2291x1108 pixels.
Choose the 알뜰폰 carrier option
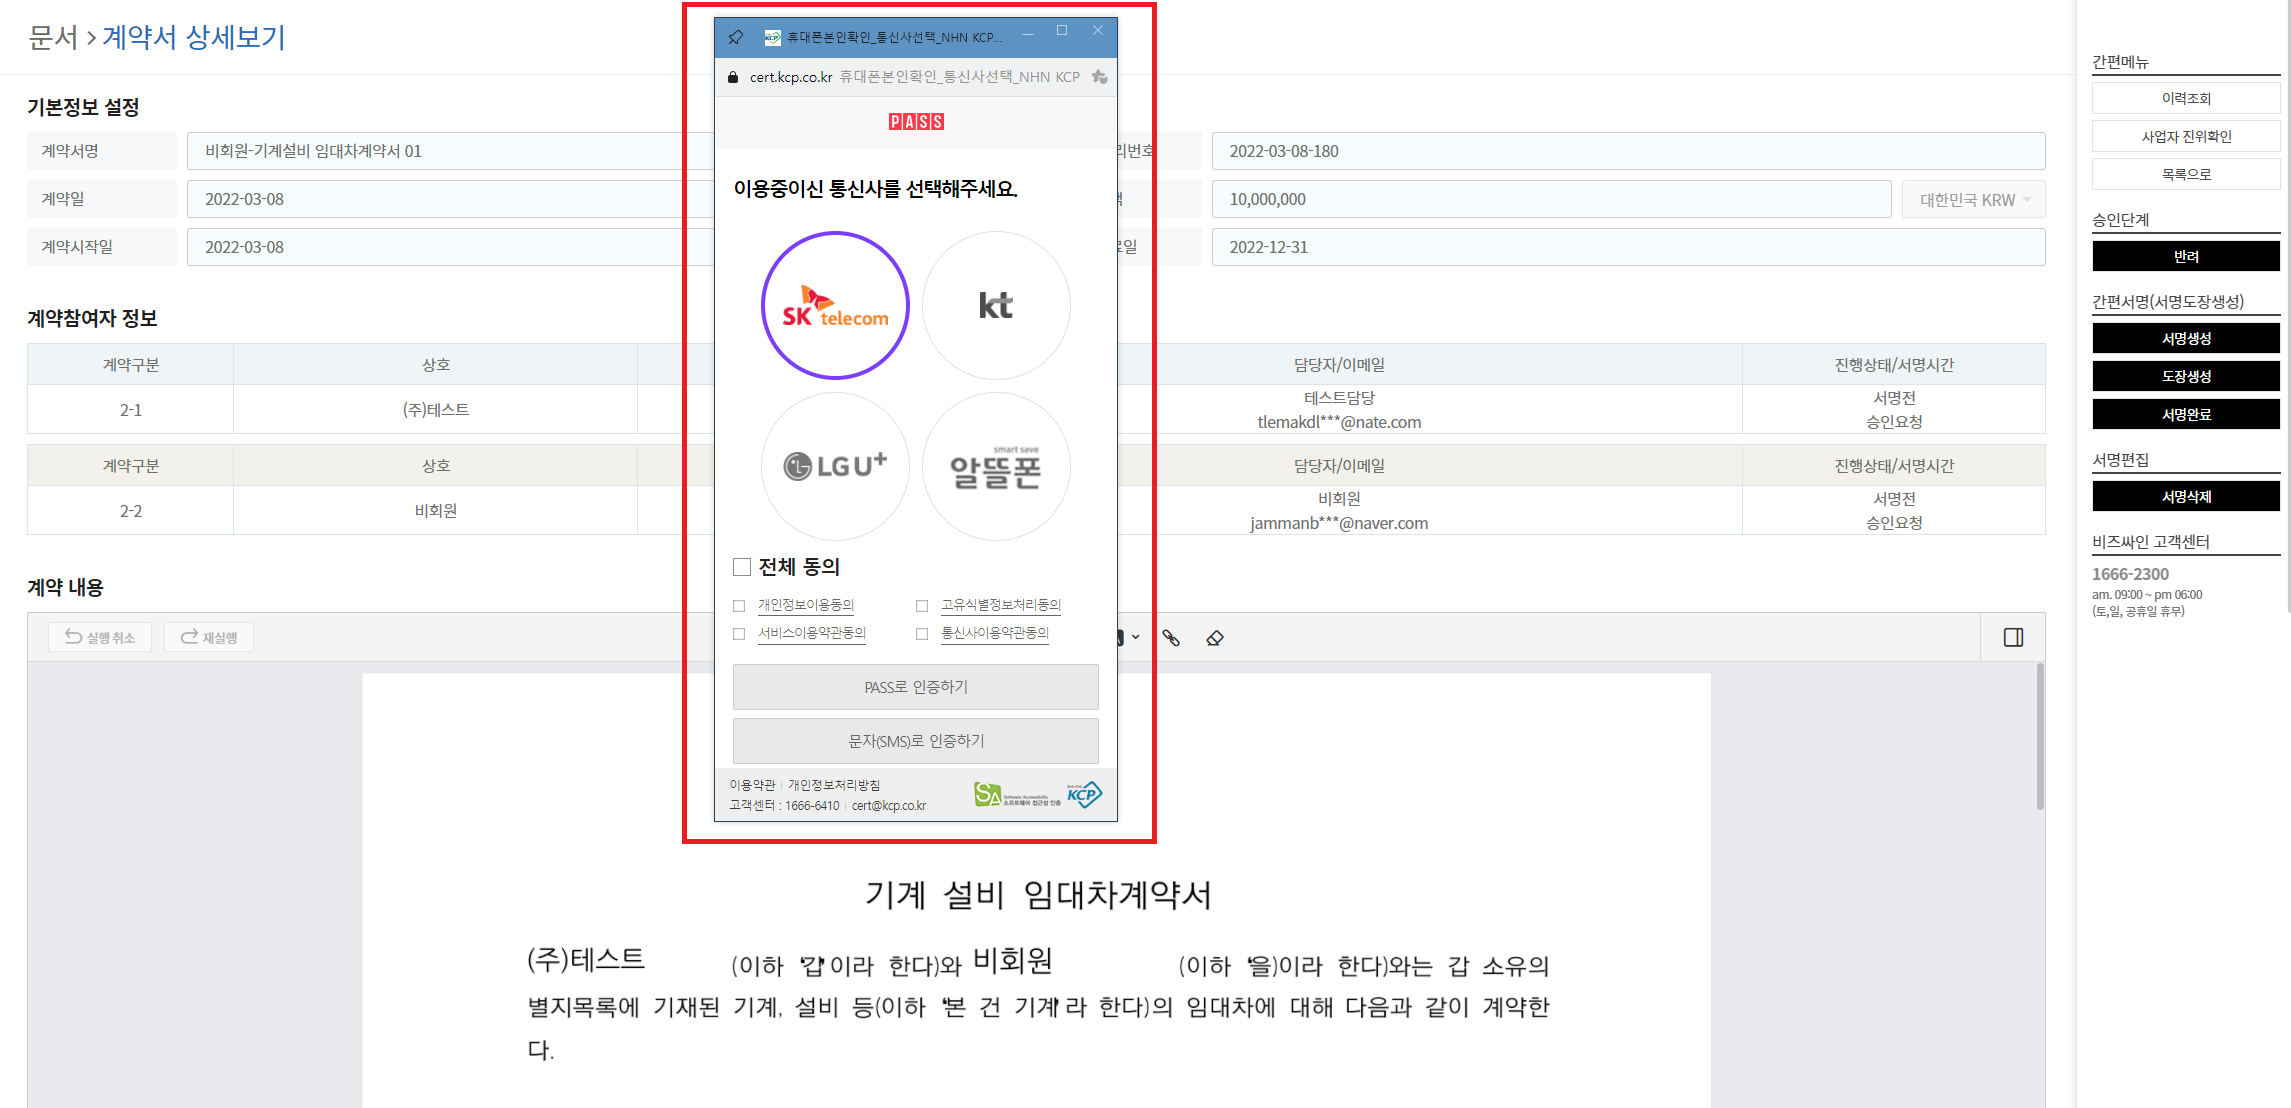point(996,466)
